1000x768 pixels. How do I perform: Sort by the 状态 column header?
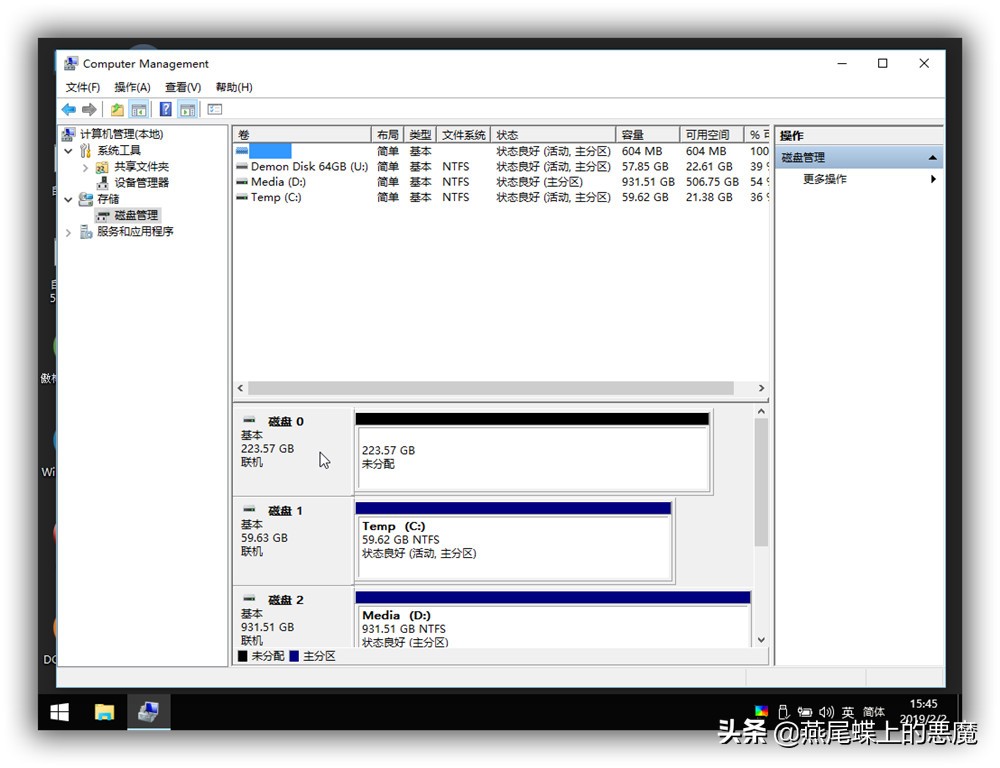pos(554,135)
